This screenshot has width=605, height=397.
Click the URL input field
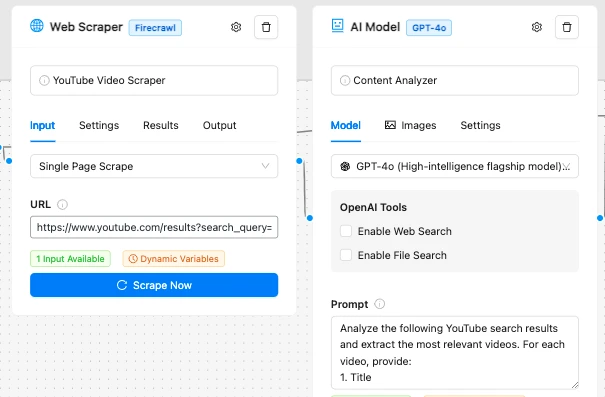154,227
